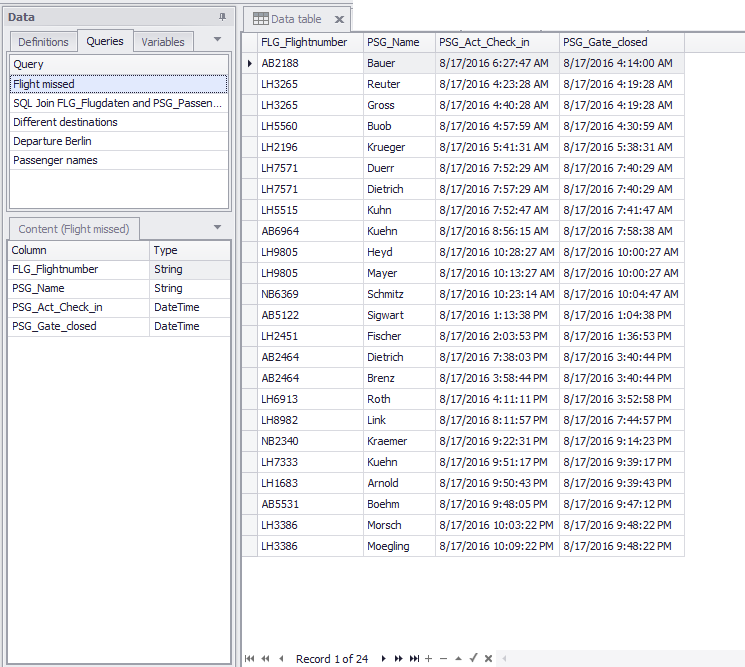Confirm edit with the checkmark icon
The image size is (745, 667).
point(473,658)
